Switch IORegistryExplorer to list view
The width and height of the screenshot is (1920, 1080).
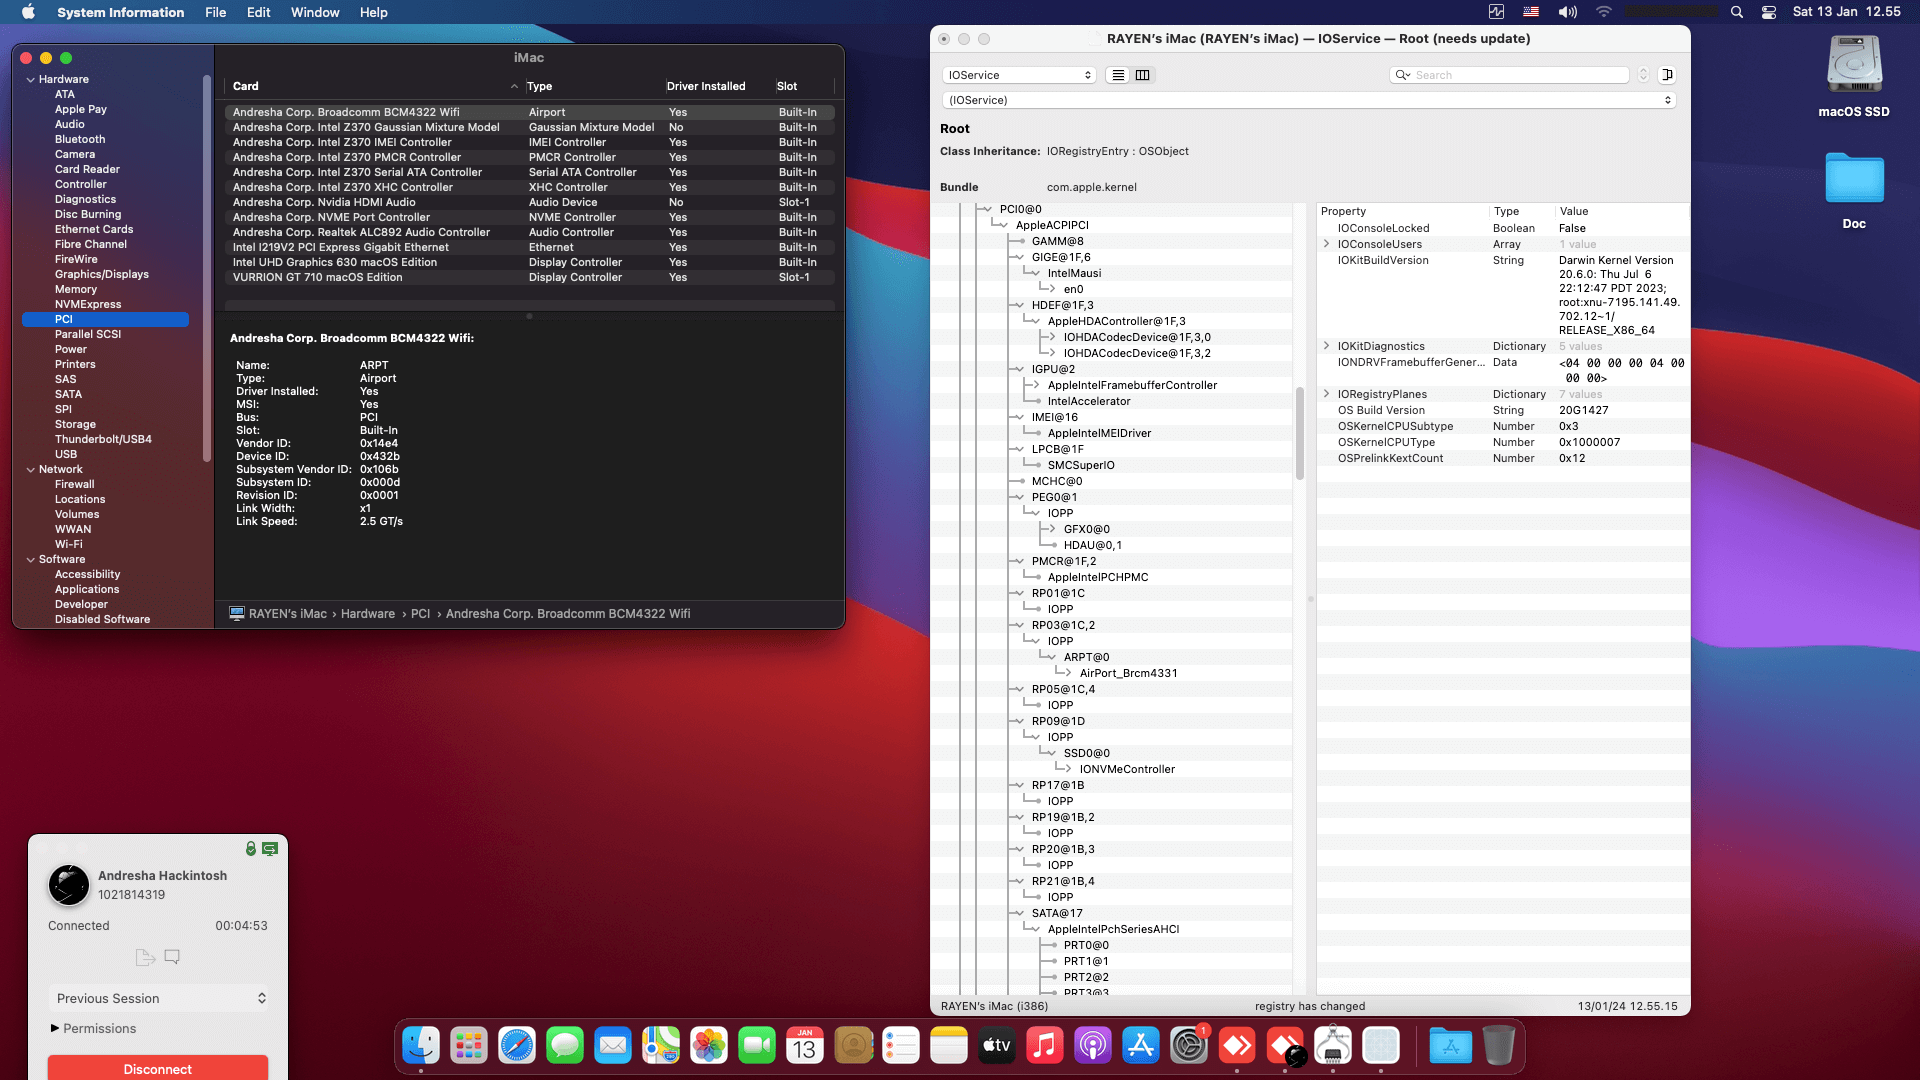[x=1119, y=75]
